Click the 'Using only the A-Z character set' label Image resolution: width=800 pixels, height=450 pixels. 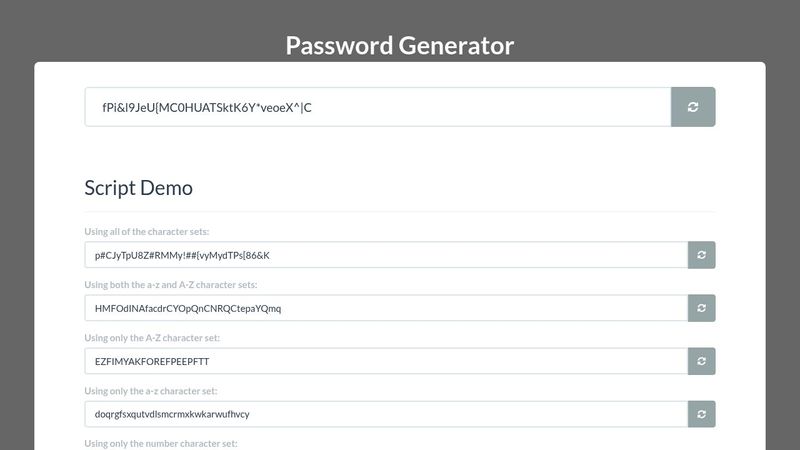[x=152, y=338]
